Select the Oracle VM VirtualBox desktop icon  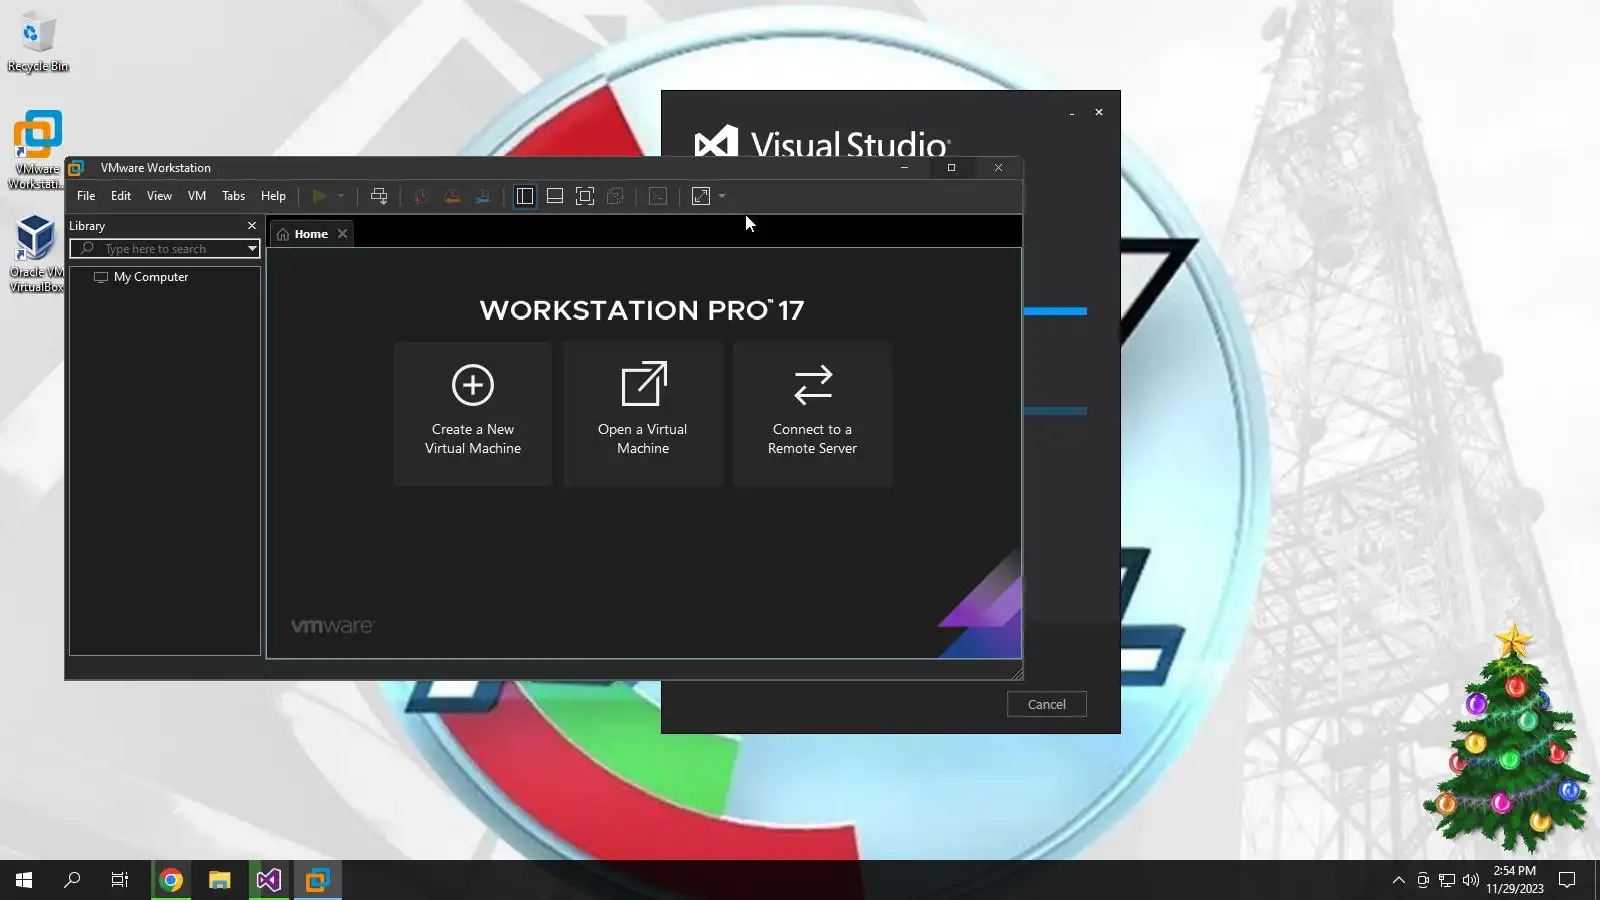click(x=36, y=253)
